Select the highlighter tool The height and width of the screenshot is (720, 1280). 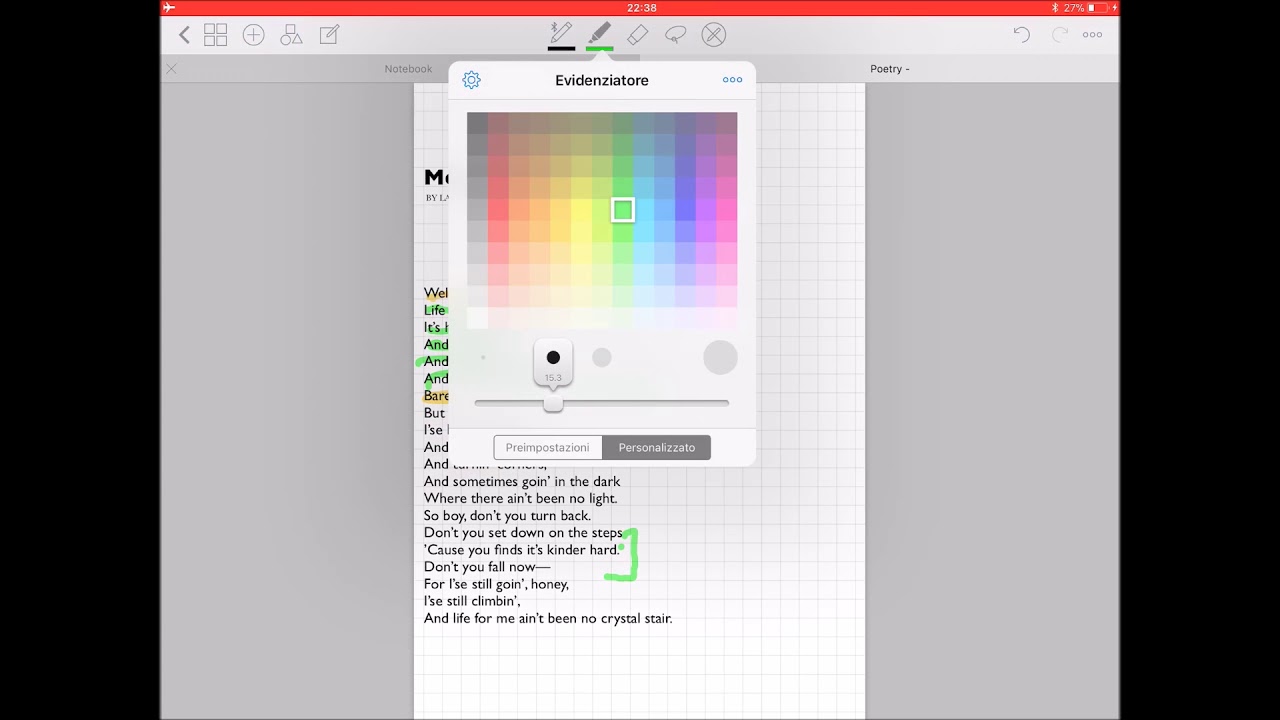pyautogui.click(x=599, y=34)
